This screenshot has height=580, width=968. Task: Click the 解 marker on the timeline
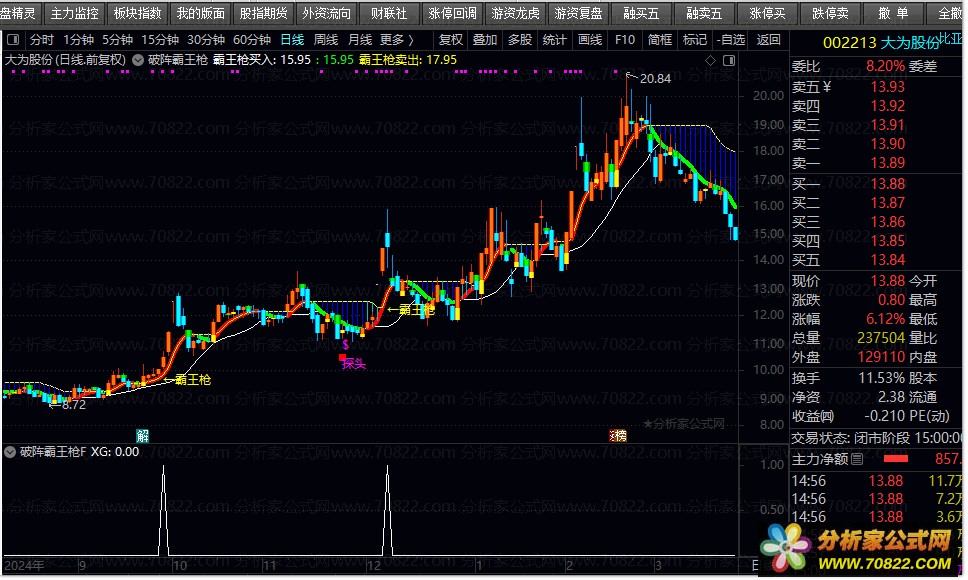tap(143, 436)
